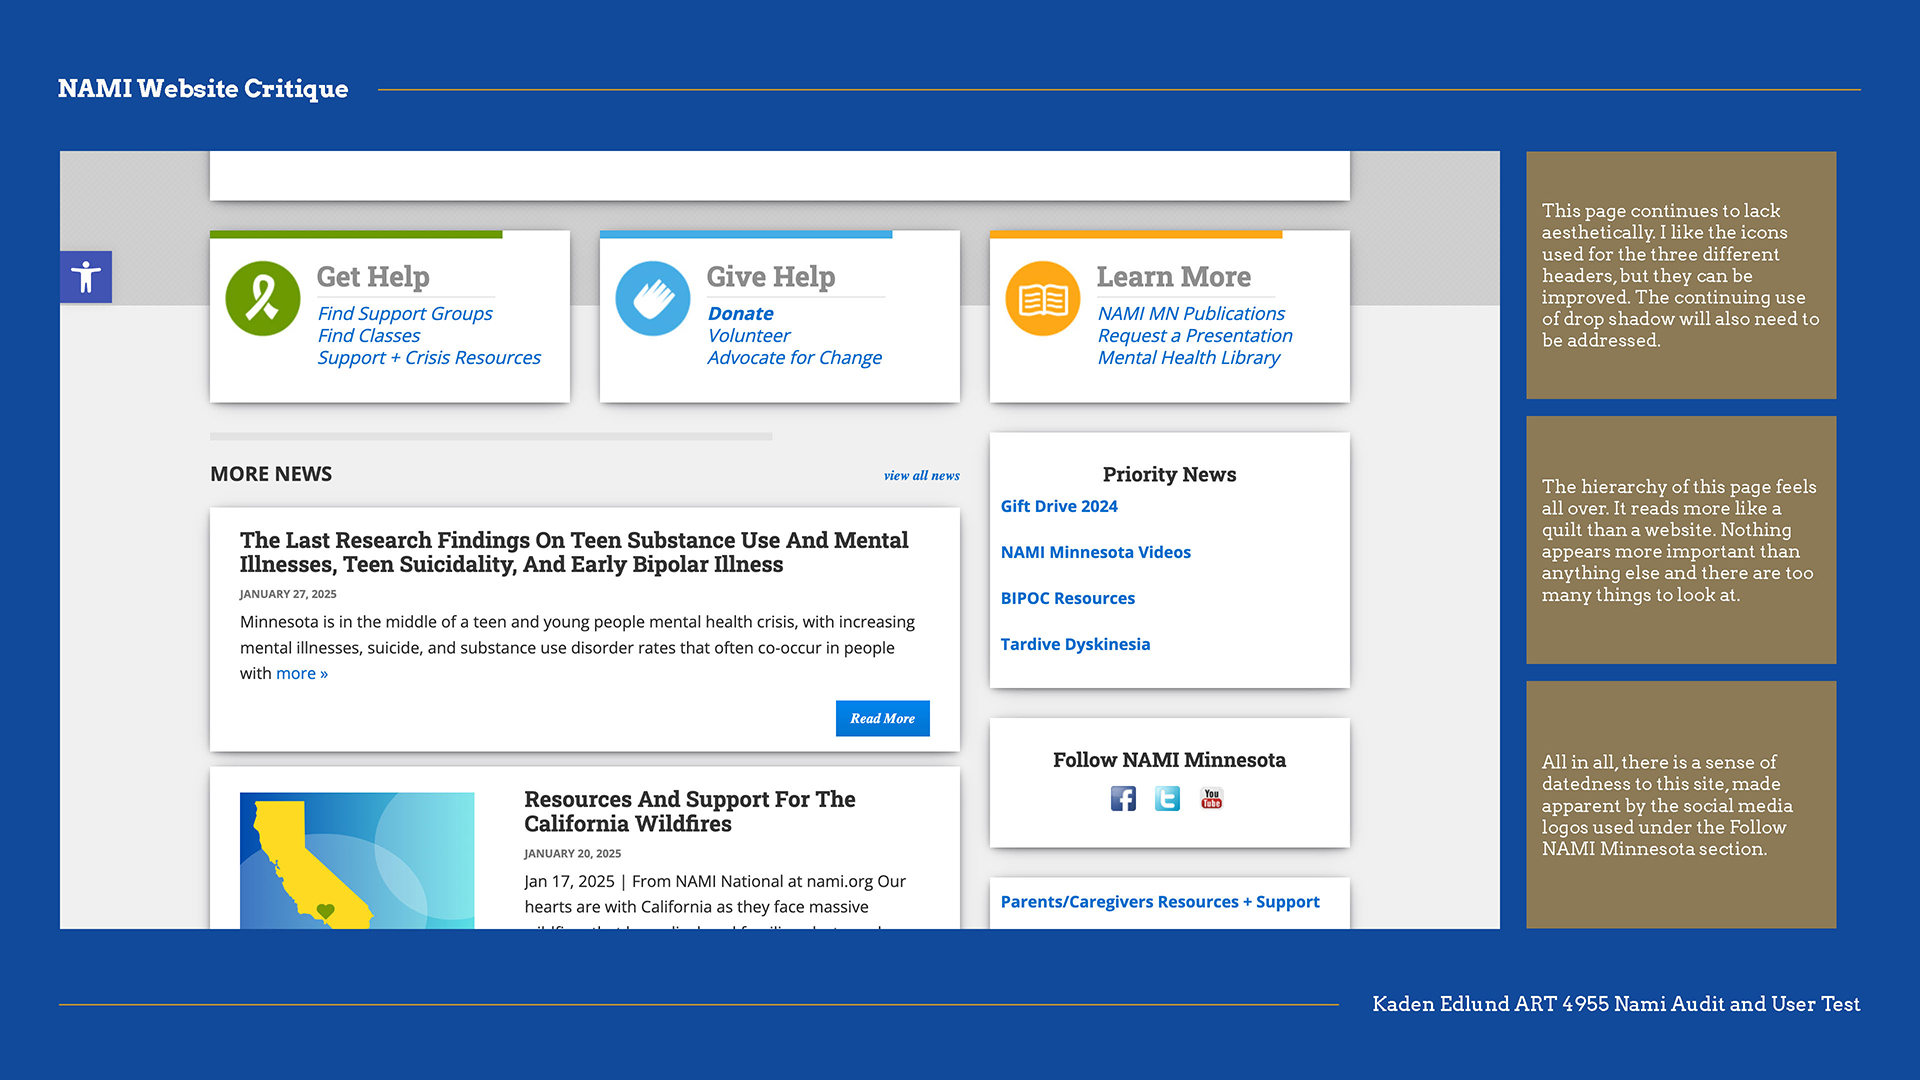Click the Kaden Edlund ART 4955 footer text

pyautogui.click(x=1616, y=1004)
